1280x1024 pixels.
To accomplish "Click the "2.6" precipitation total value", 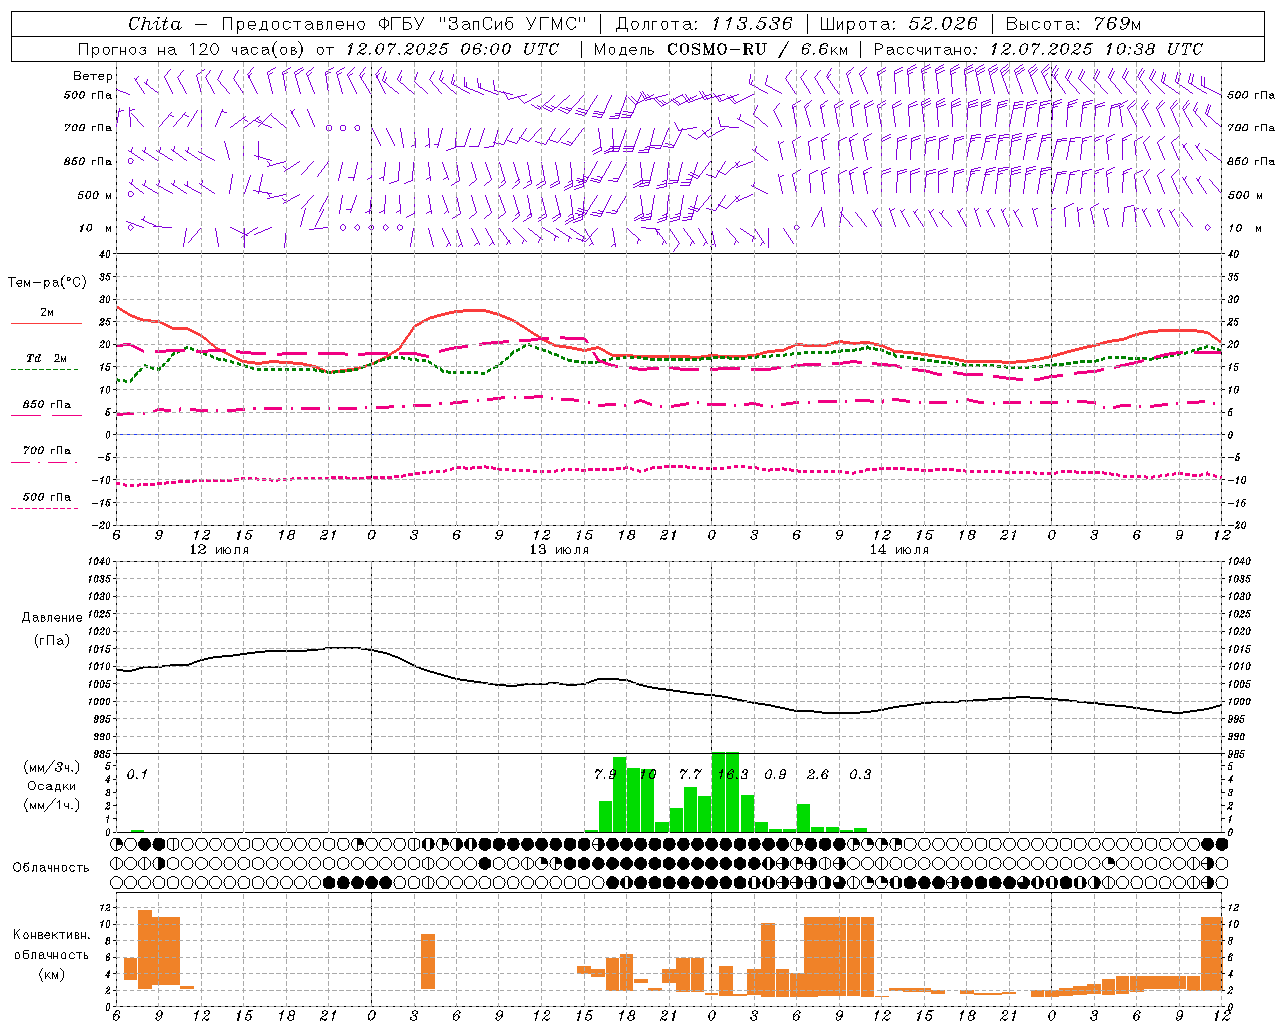I will [x=818, y=774].
